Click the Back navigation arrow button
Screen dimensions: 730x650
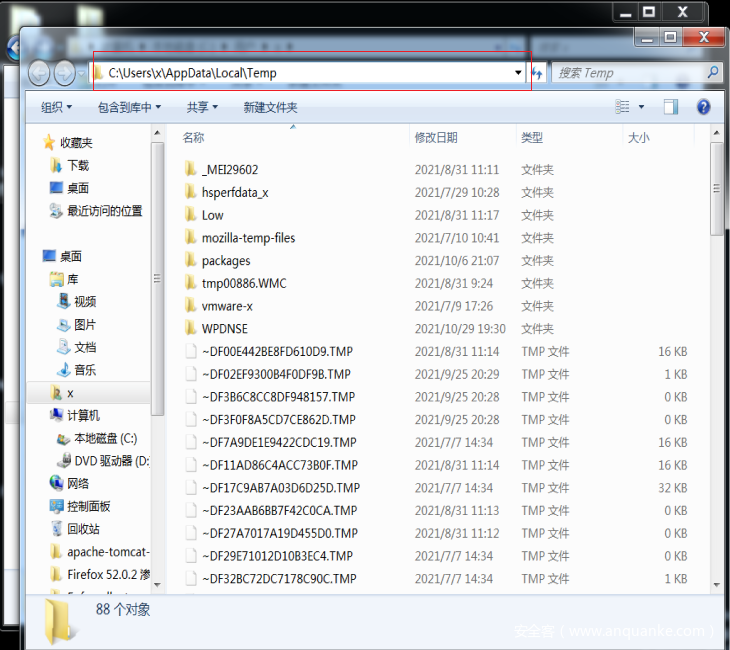click(40, 73)
